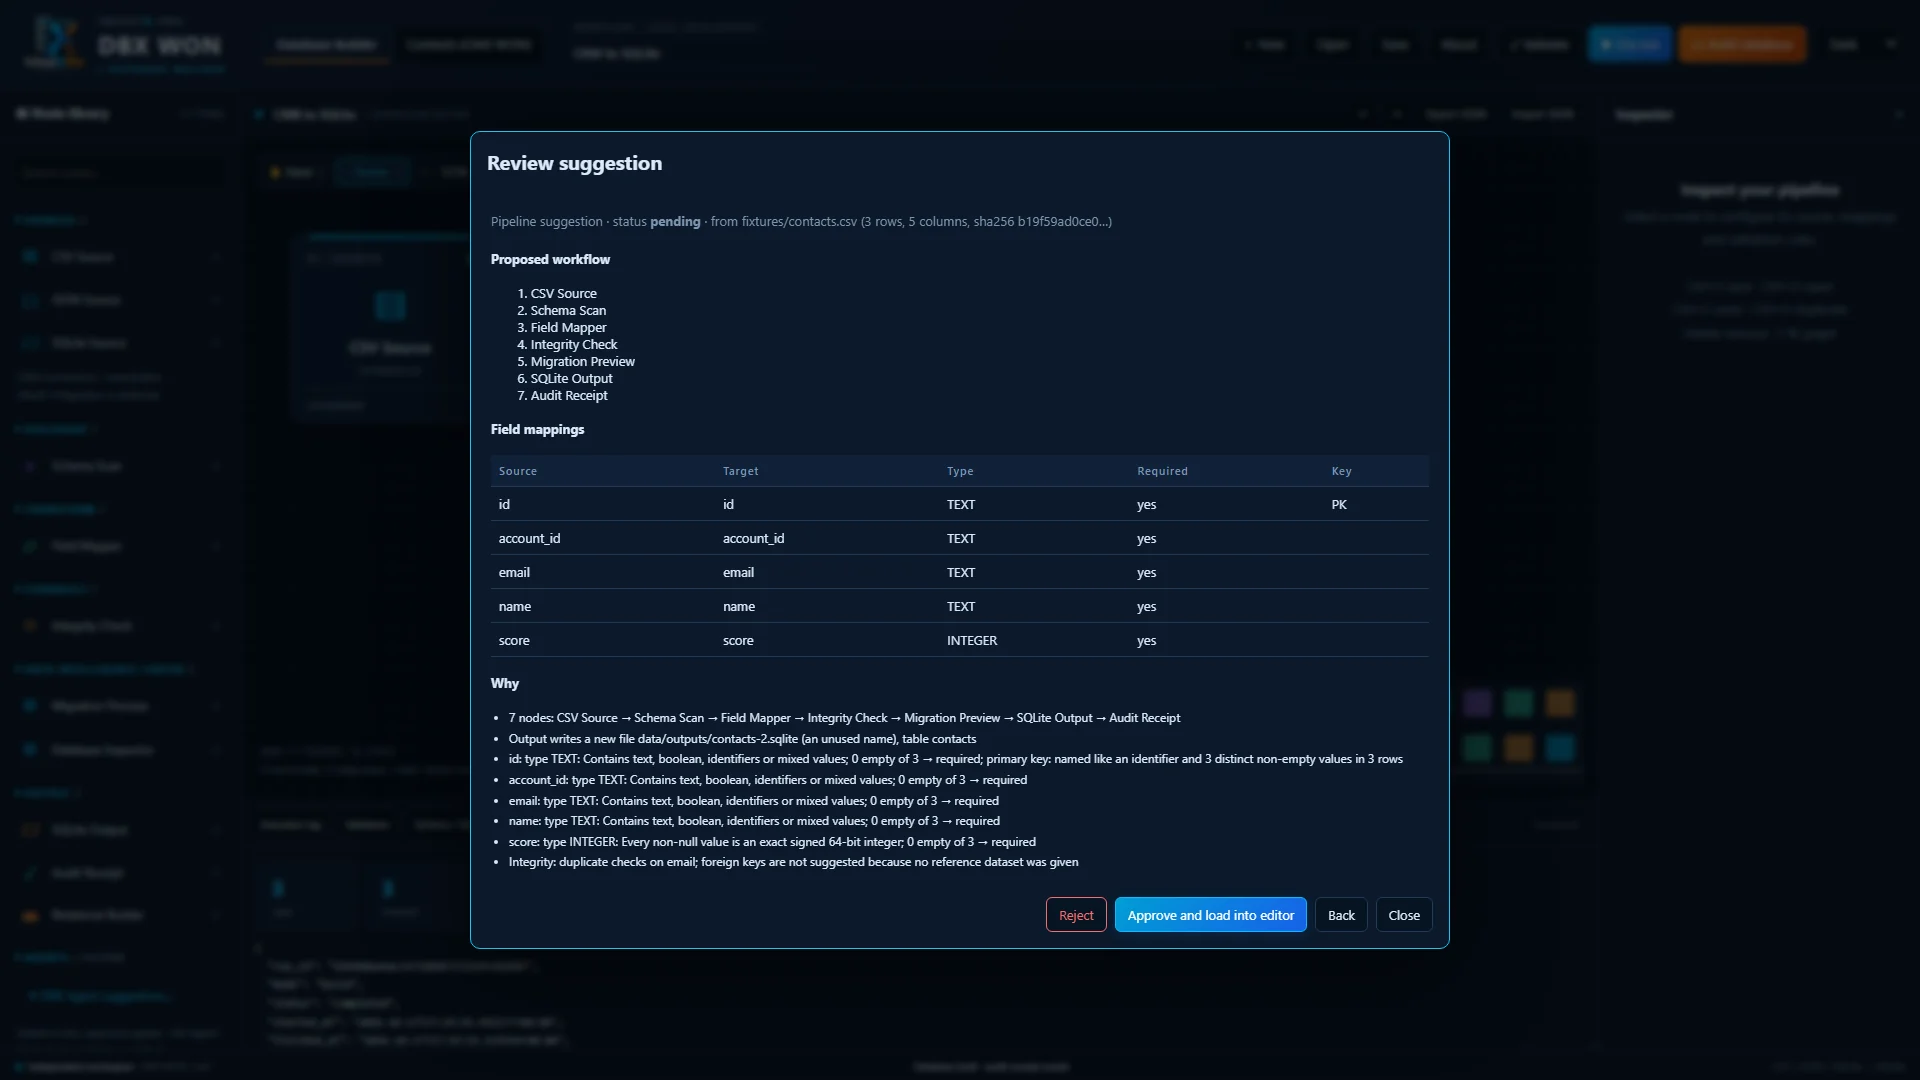Click the purple color swatch behind the dialog
Screen dimensions: 1920x1080
[1477, 703]
